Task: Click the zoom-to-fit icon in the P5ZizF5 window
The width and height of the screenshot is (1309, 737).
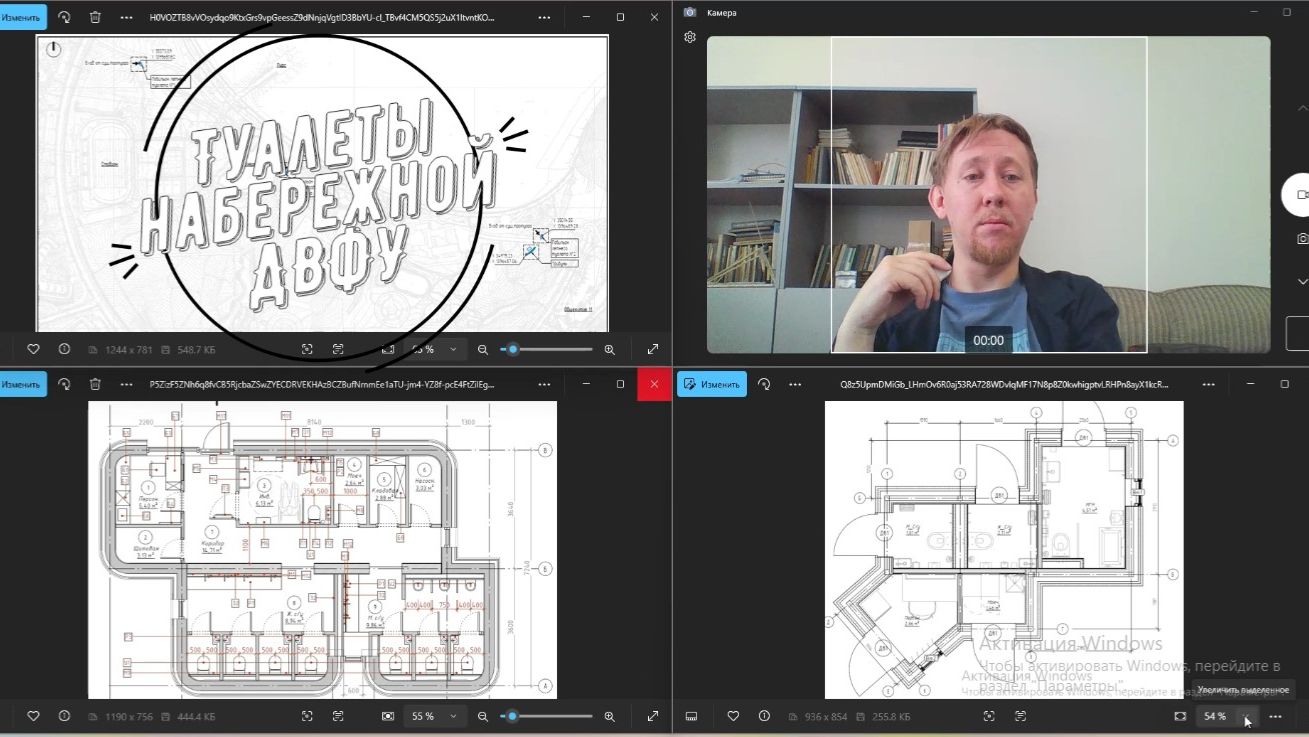Action: (x=387, y=716)
